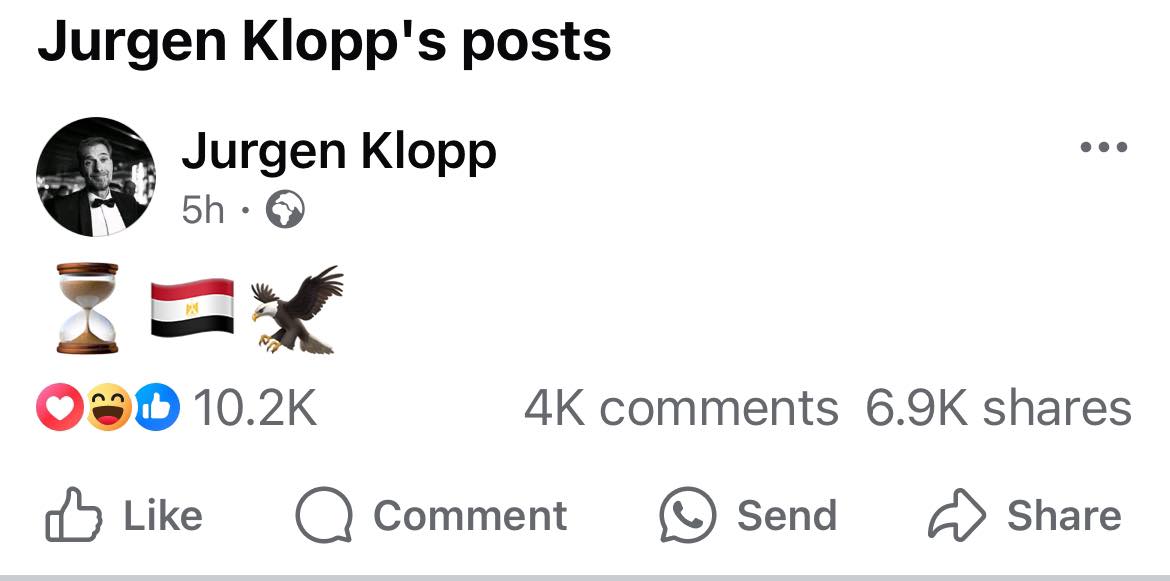
Task: View the 6.9K shares list
Action: (997, 409)
